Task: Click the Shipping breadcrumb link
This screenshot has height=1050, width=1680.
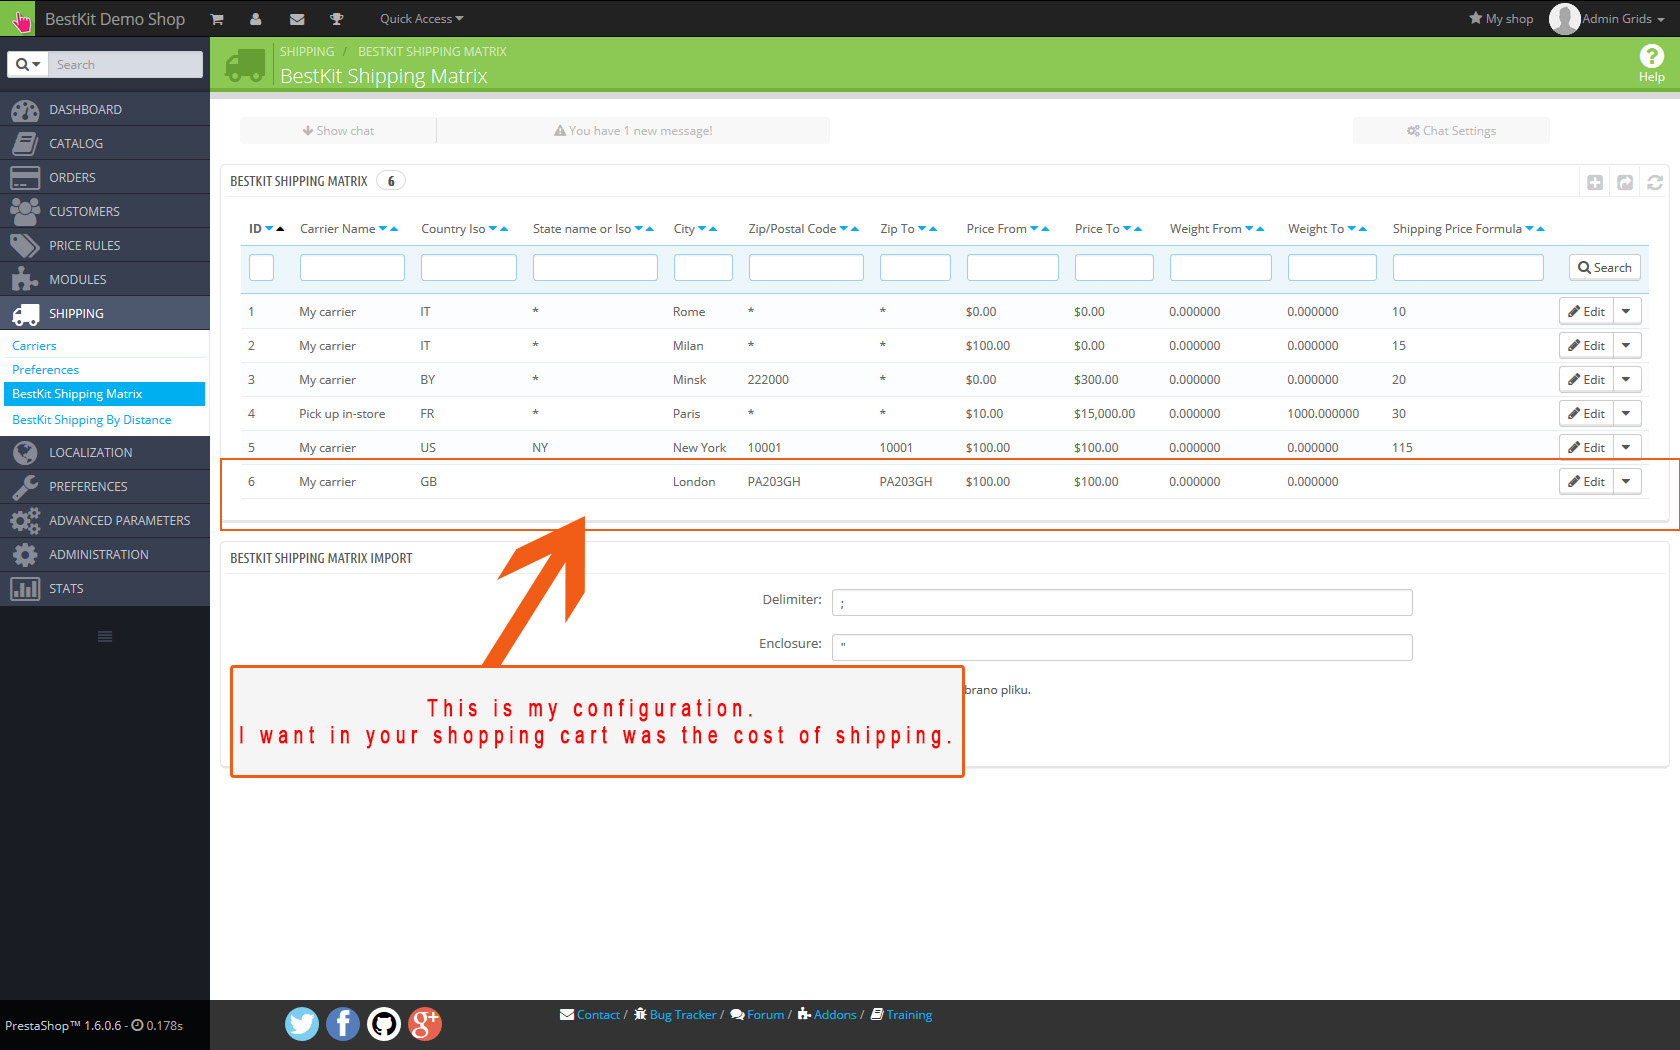Action: click(x=307, y=52)
